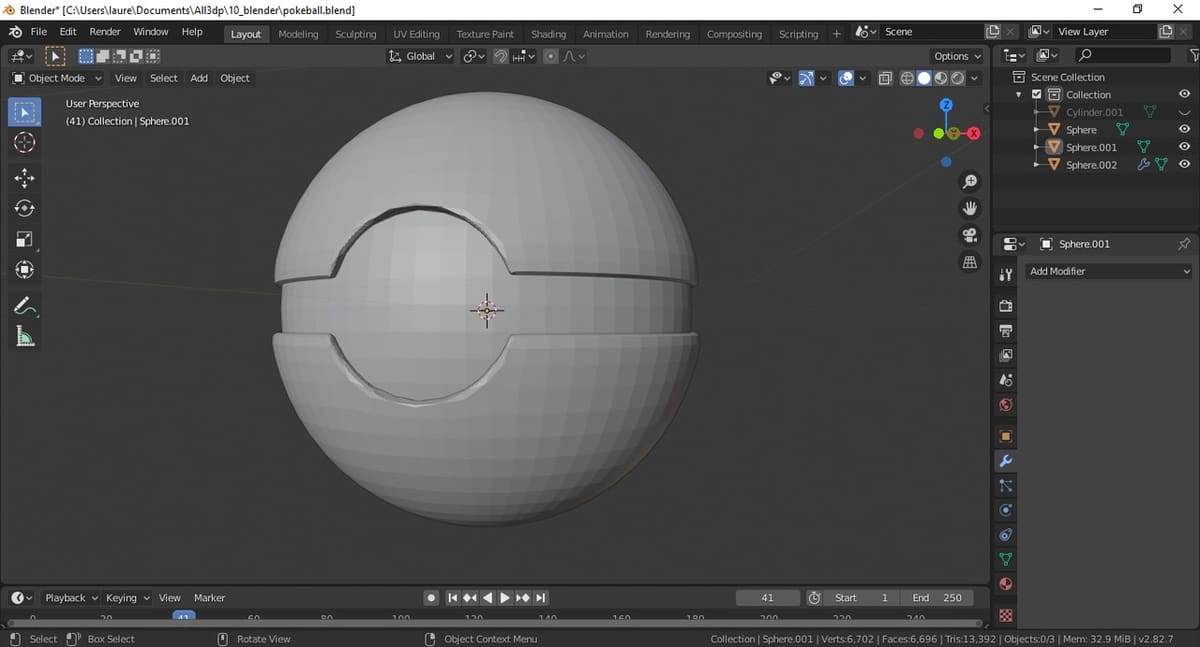The image size is (1200, 647).
Task: Open the Options dropdown
Action: coord(957,56)
